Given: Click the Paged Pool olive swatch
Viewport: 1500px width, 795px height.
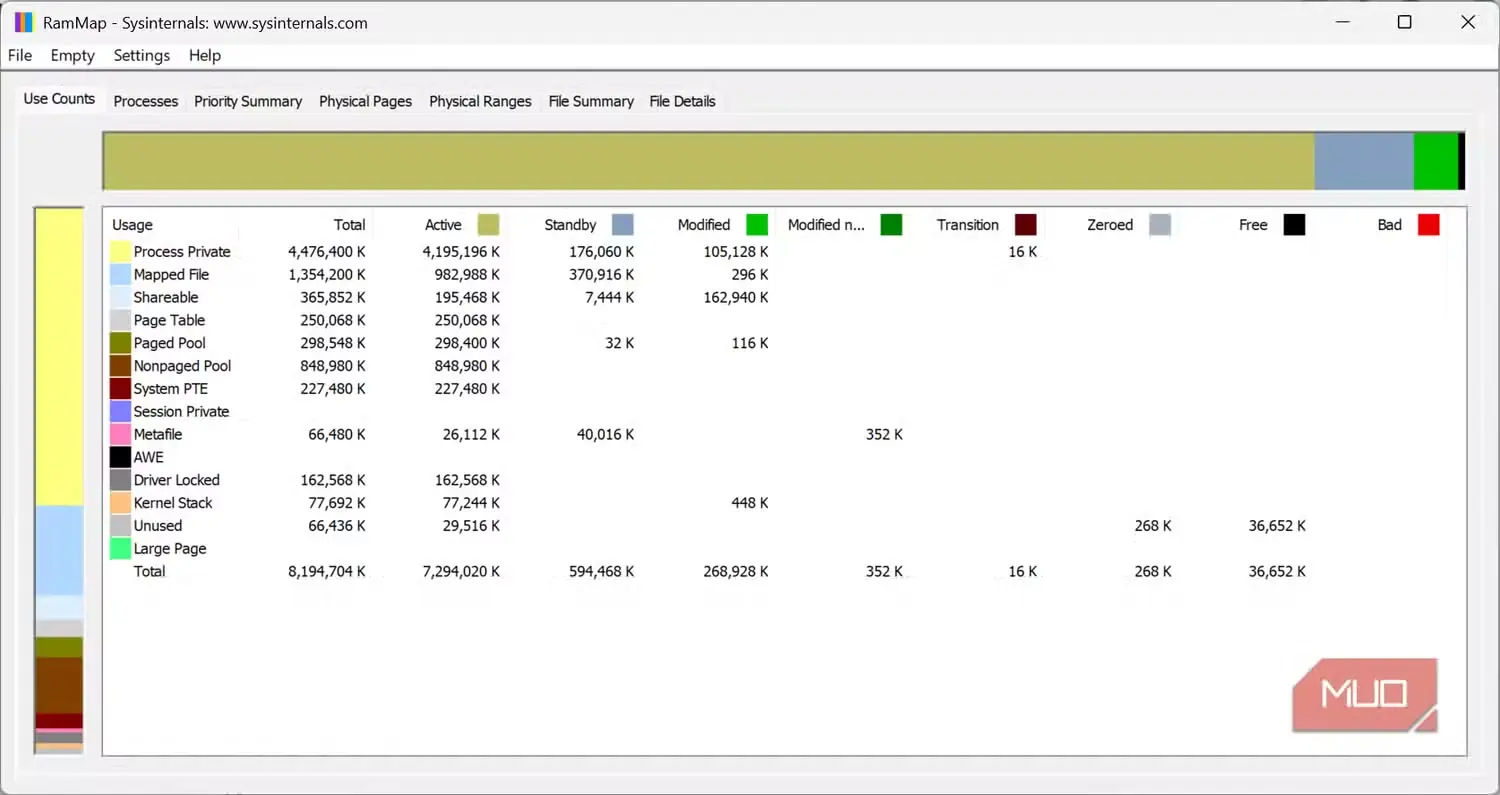Looking at the screenshot, I should click(x=120, y=343).
